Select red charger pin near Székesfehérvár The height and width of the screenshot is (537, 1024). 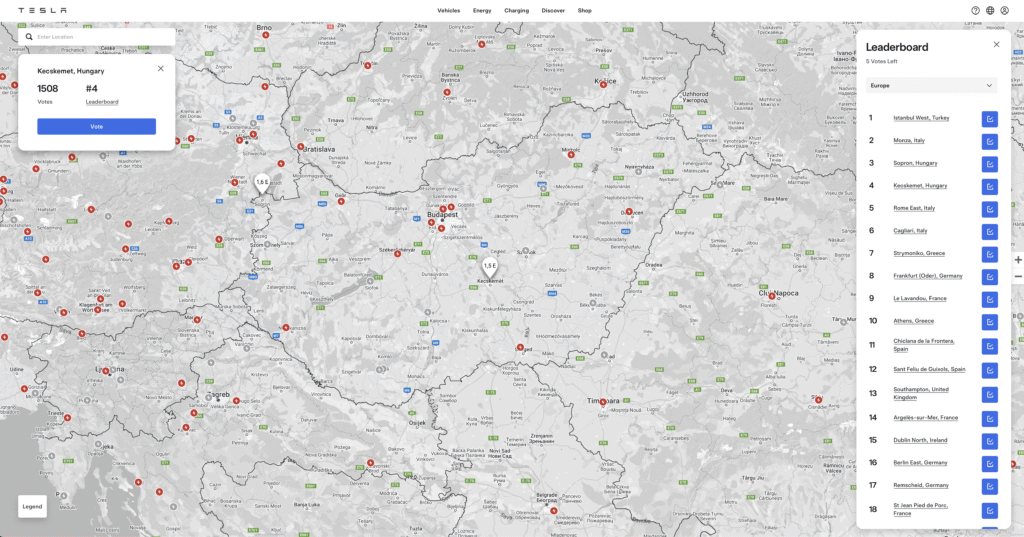[397, 254]
